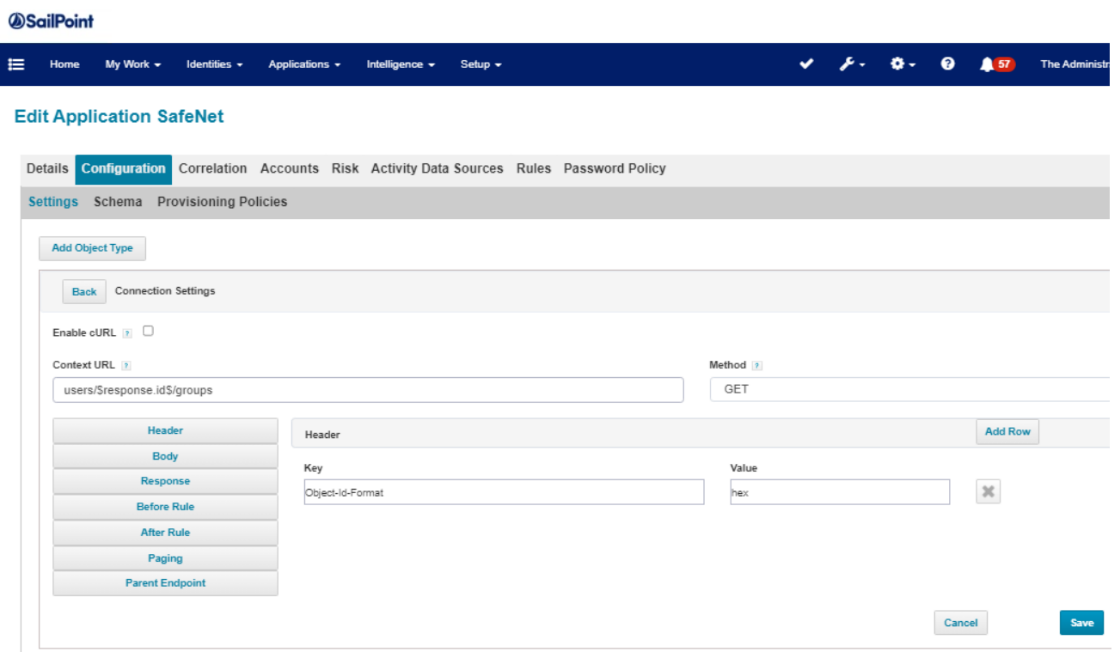Click the SailPoint logo
This screenshot has width=1114, height=652.
click(x=51, y=21)
